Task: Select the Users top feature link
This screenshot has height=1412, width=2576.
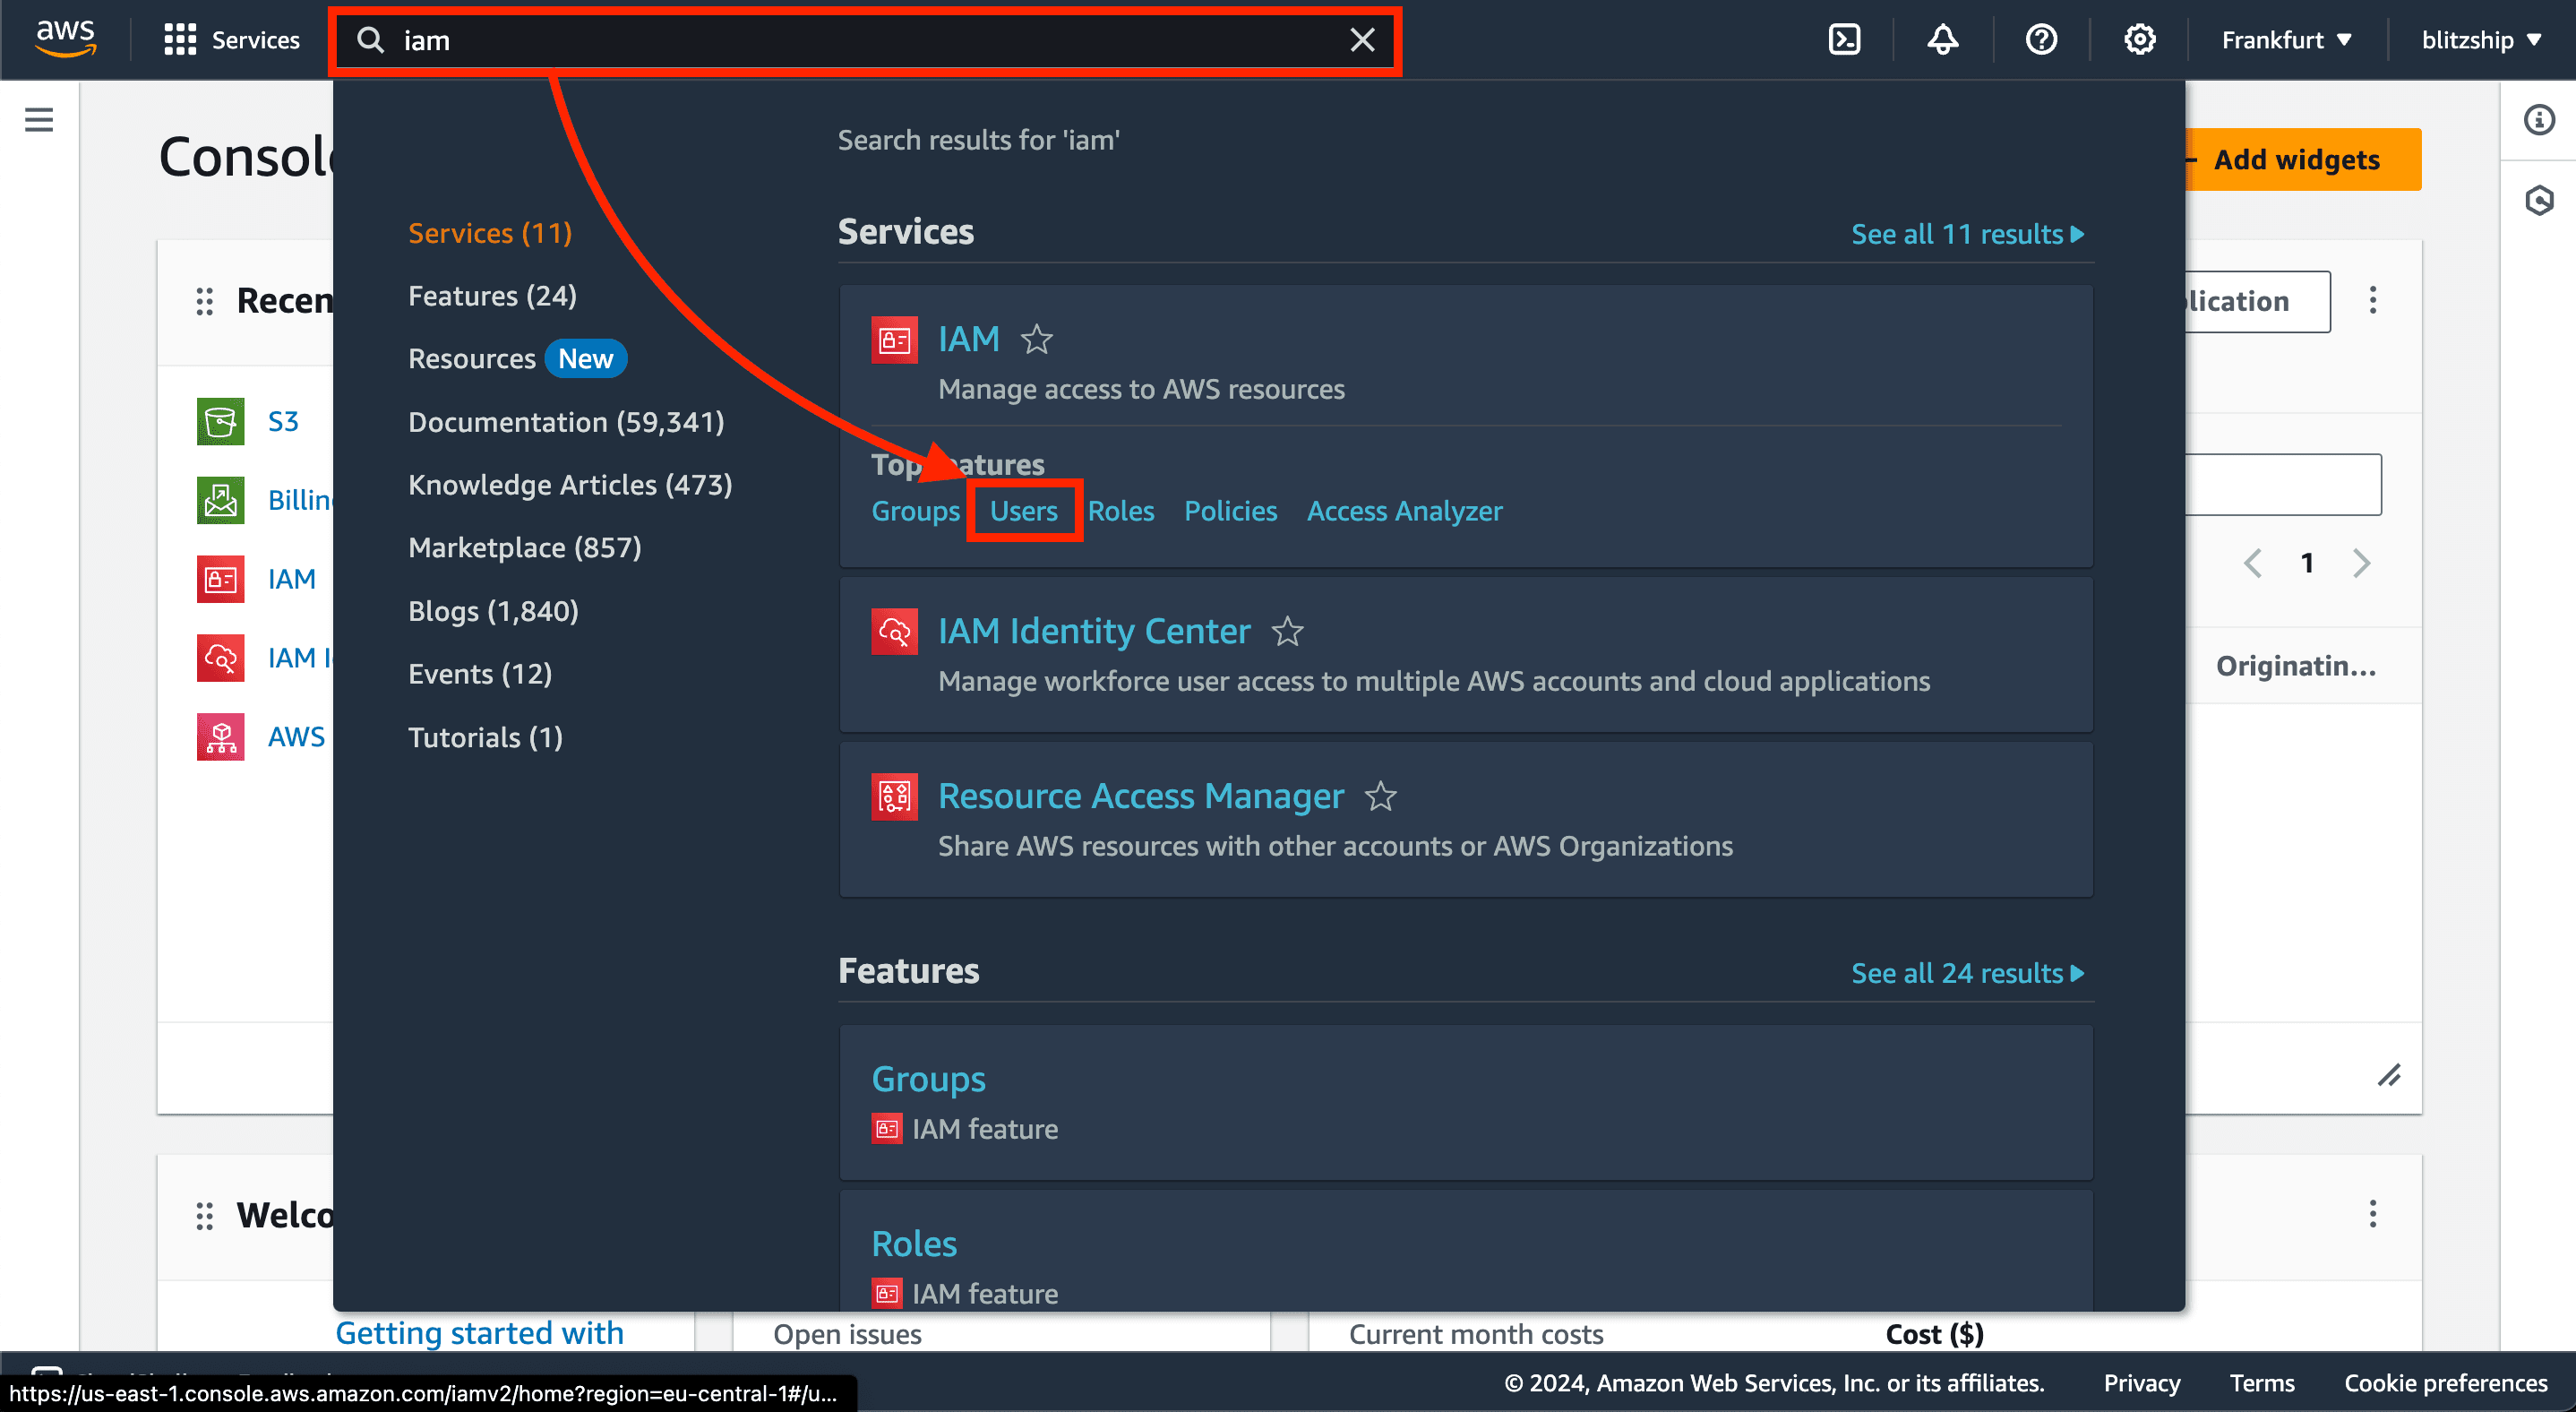Action: (x=1024, y=510)
